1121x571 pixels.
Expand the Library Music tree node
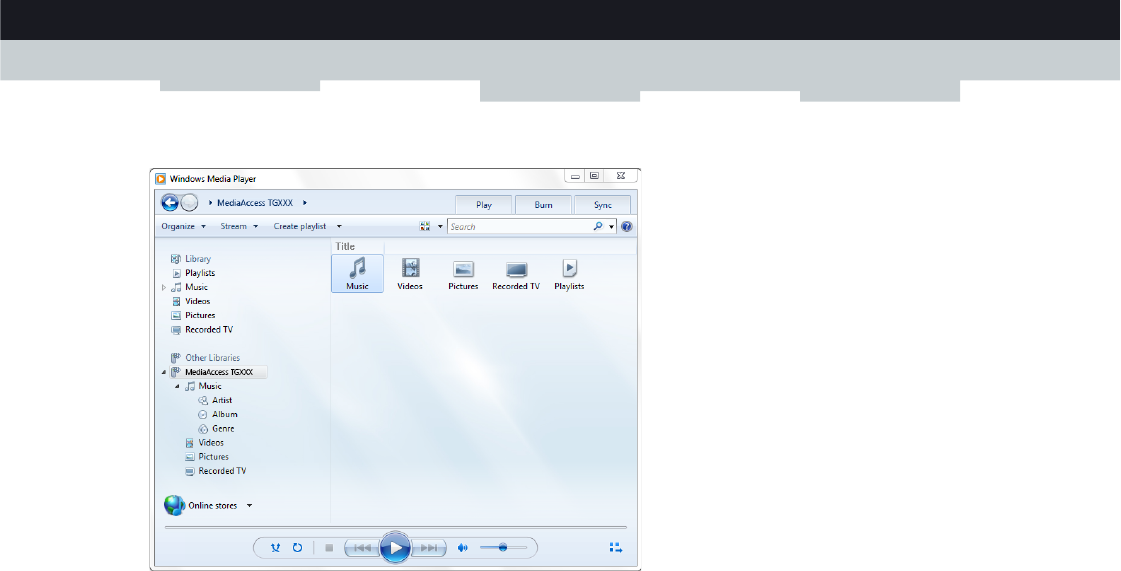[164, 287]
